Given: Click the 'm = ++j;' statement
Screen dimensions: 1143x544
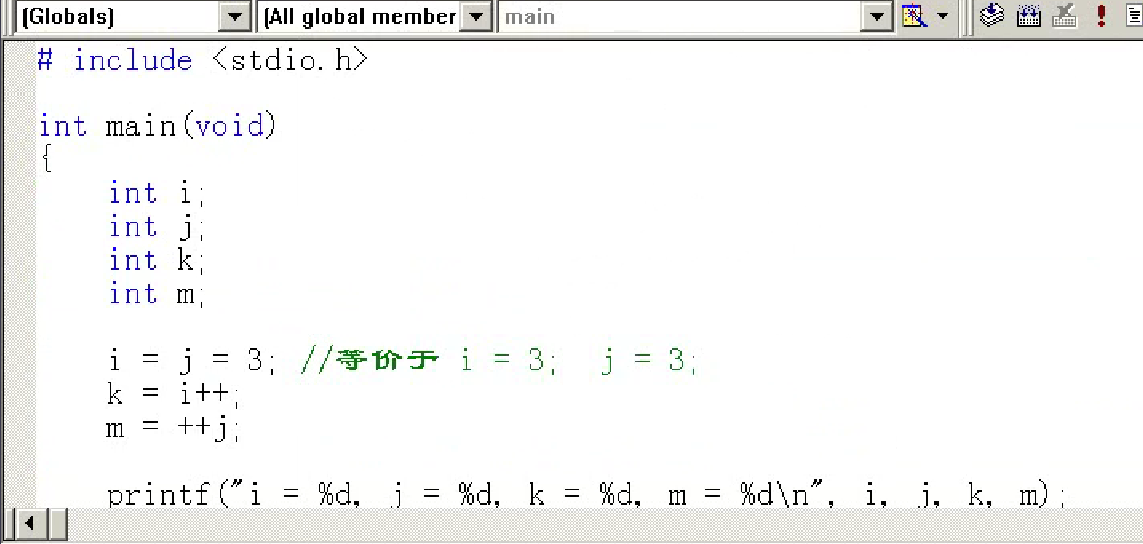Looking at the screenshot, I should tap(172, 427).
